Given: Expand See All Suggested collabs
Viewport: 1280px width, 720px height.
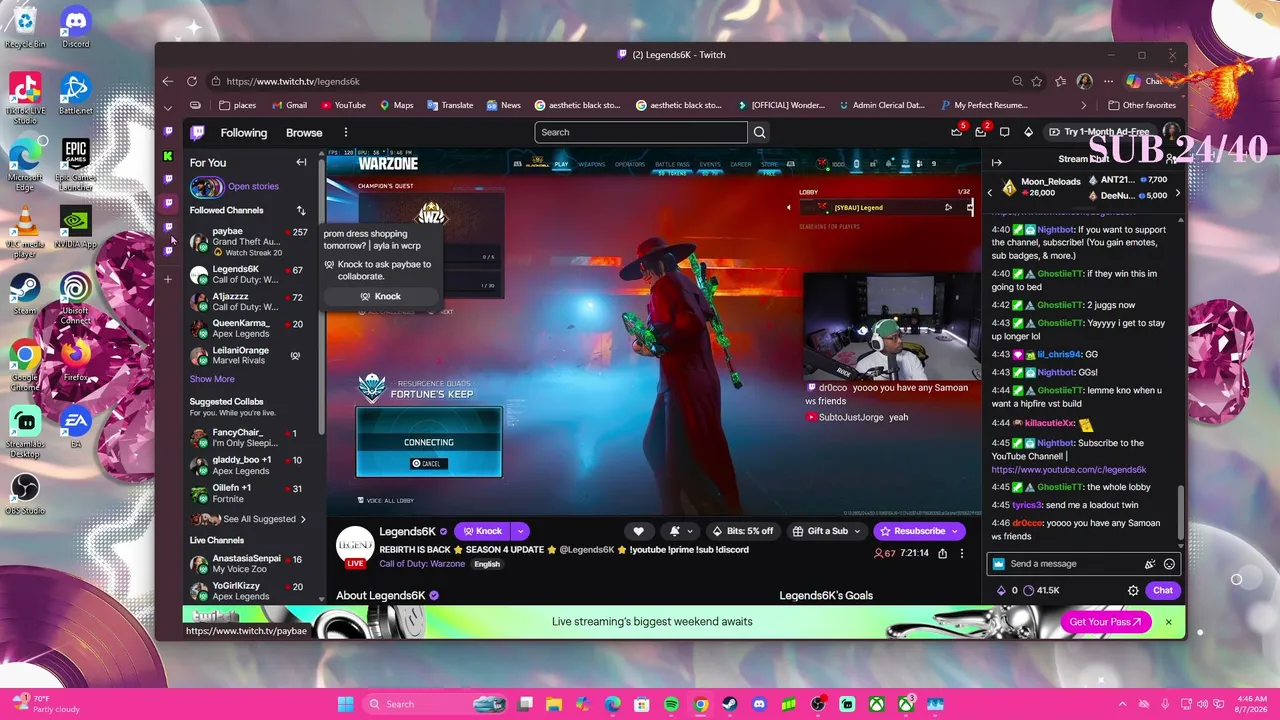Looking at the screenshot, I should [x=264, y=519].
